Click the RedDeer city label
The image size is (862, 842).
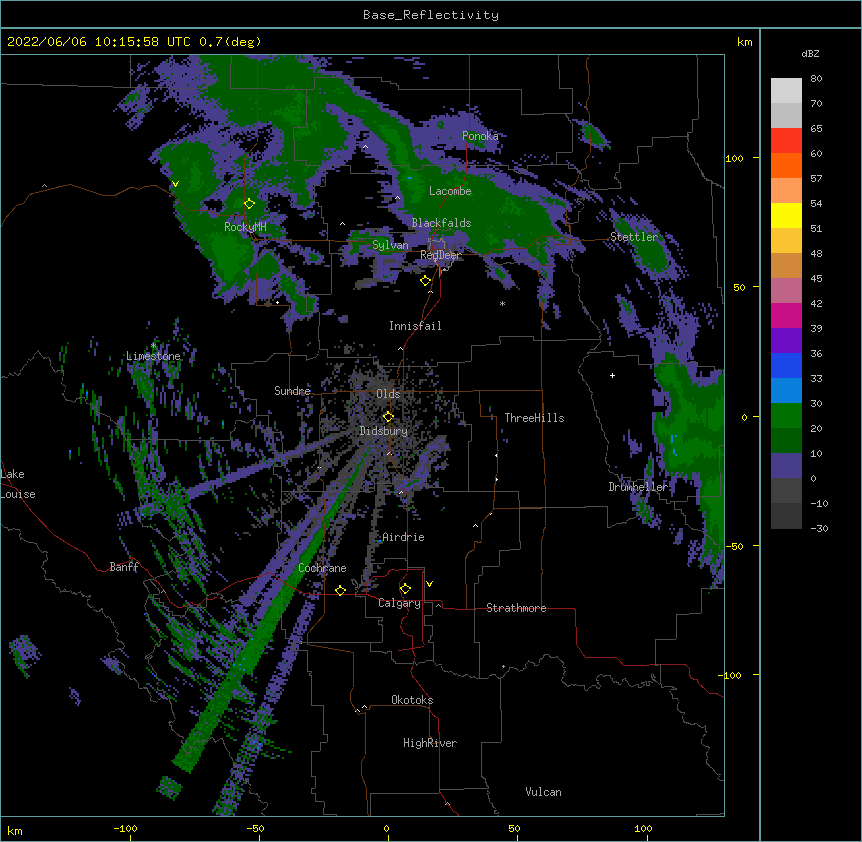441,255
